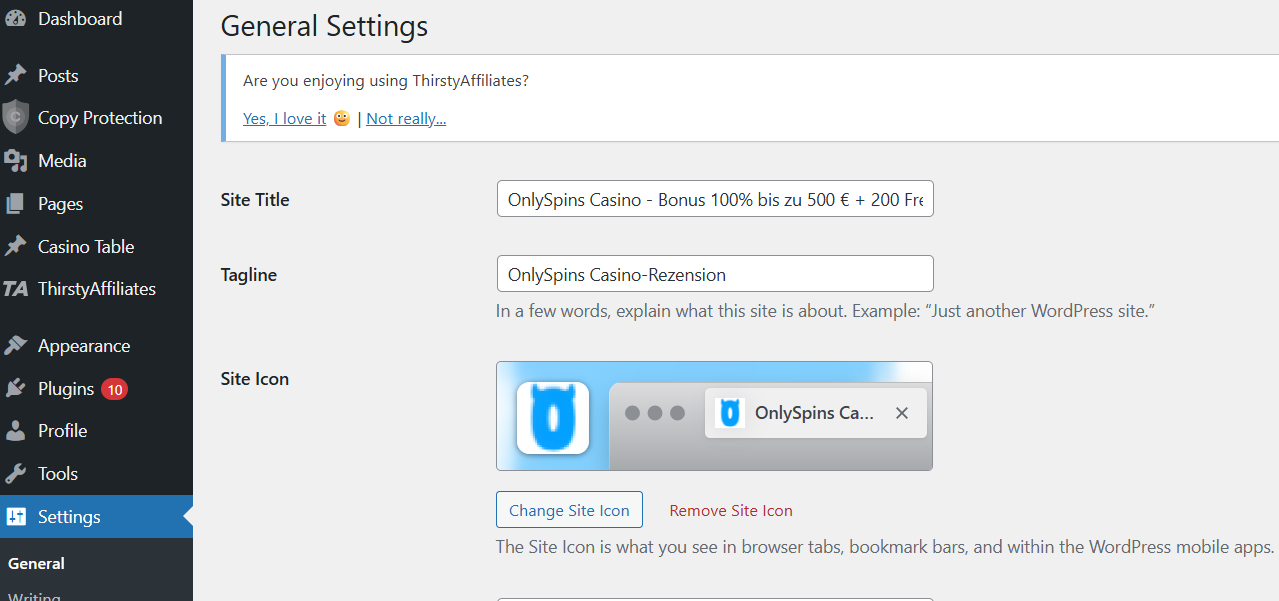This screenshot has height=601, width=1279.
Task: Click the Plugins update count badge
Action: tap(114, 389)
